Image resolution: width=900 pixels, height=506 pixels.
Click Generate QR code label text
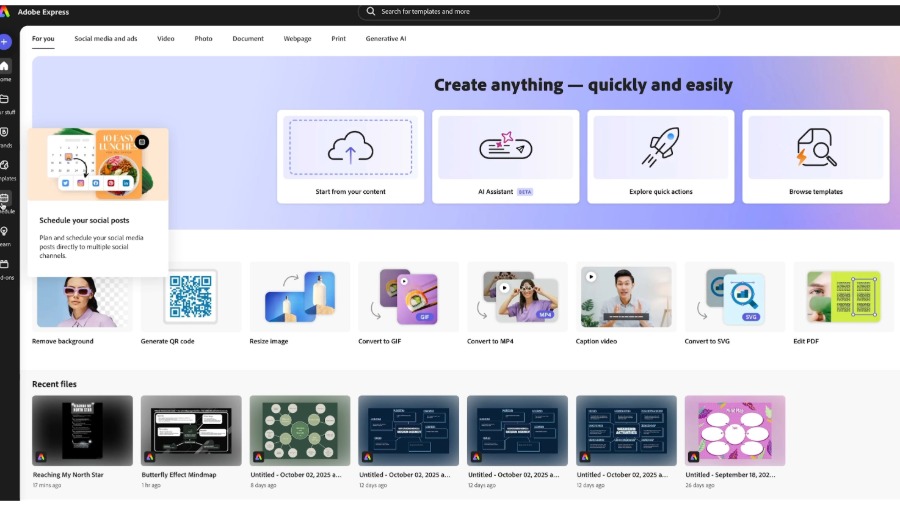click(168, 341)
